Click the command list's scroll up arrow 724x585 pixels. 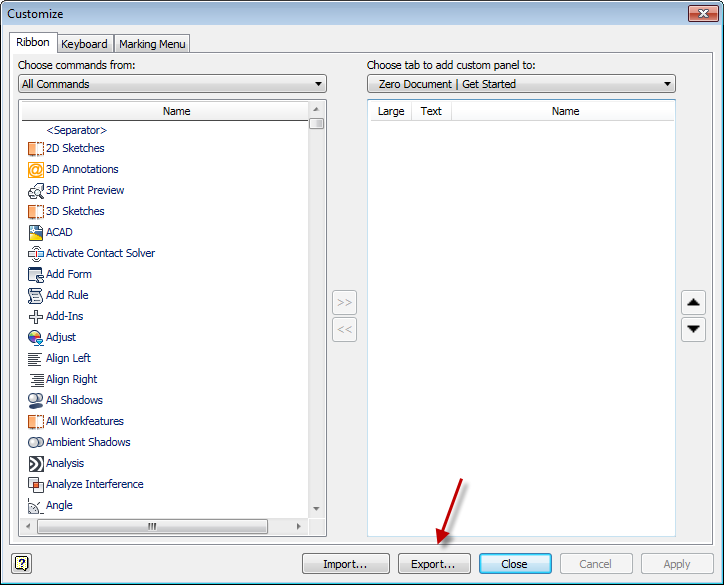click(x=316, y=109)
